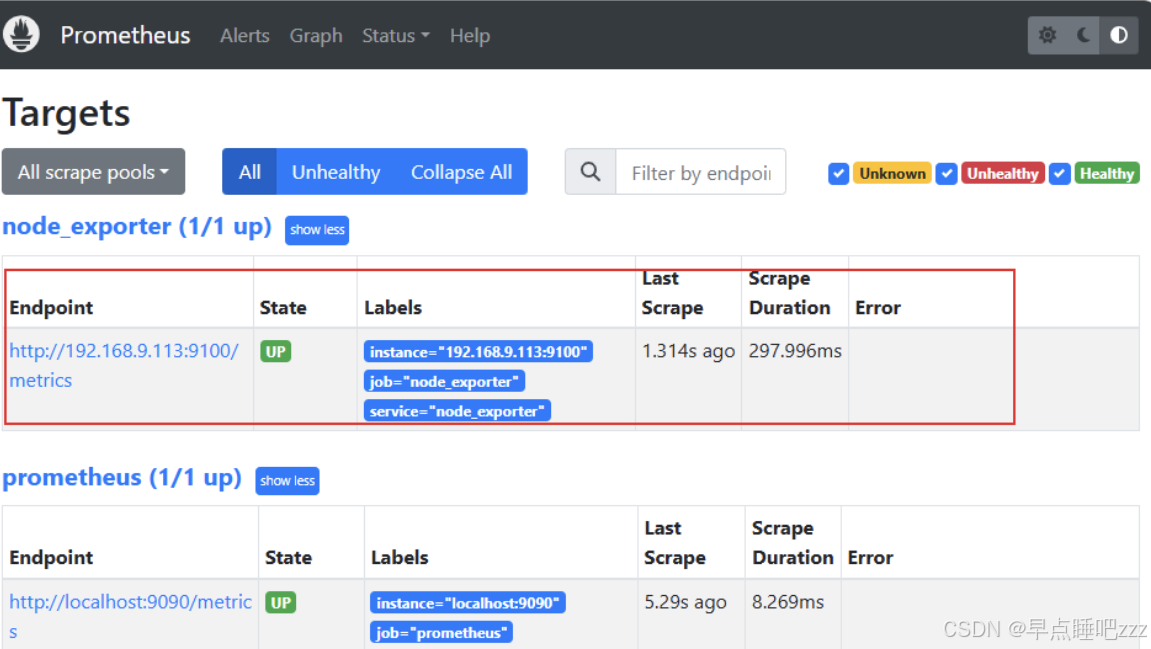The height and width of the screenshot is (649, 1151).
Task: Click the Prometheus brand title
Action: click(125, 35)
